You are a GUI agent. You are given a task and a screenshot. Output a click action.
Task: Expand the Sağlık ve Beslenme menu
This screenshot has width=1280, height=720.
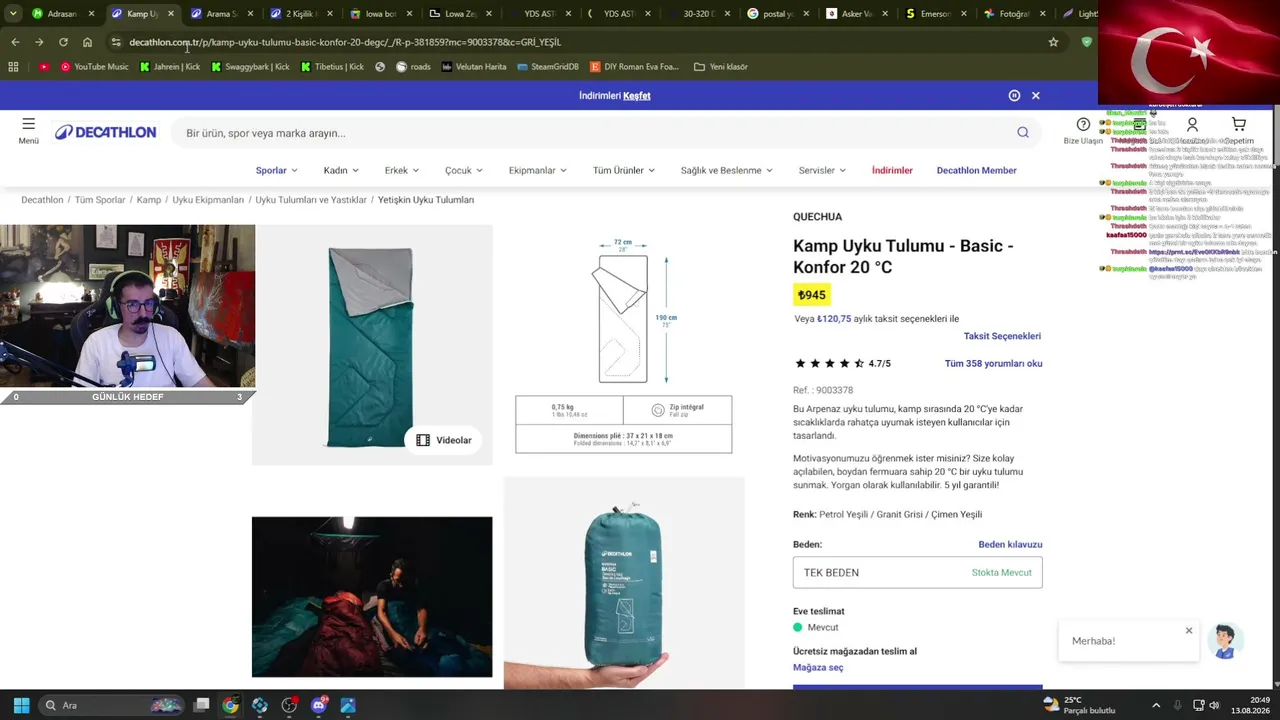[727, 170]
